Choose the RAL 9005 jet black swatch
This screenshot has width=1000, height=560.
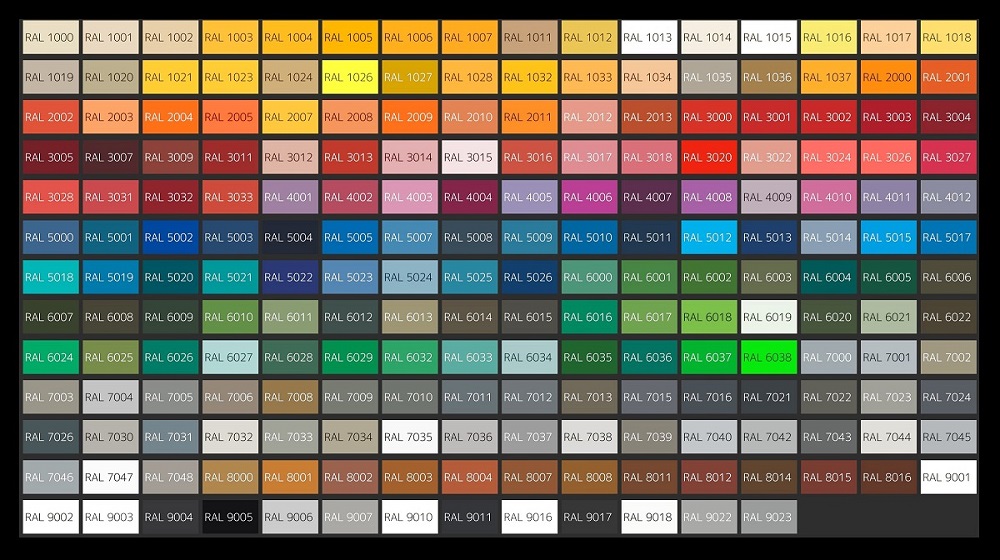coord(230,517)
